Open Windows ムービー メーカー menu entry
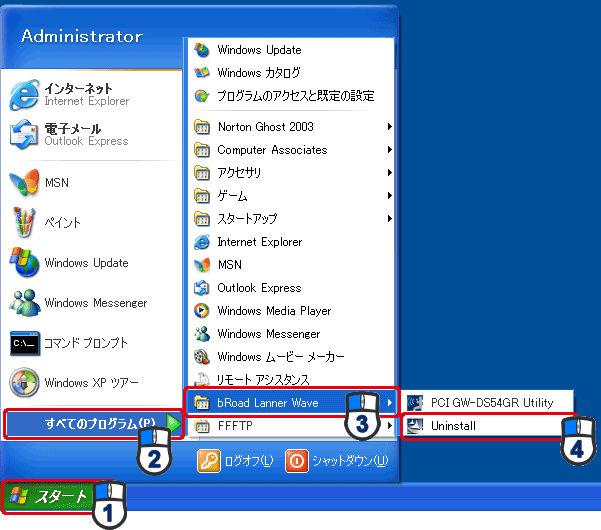 point(291,357)
